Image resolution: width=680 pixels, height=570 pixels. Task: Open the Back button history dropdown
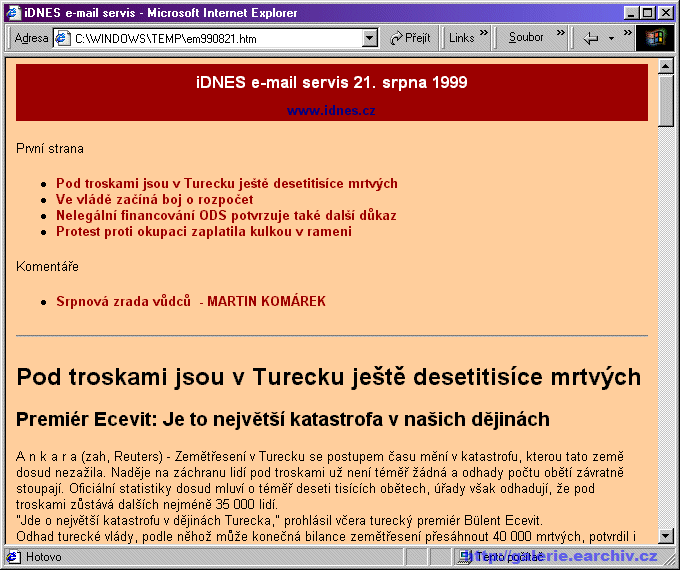[x=611, y=38]
